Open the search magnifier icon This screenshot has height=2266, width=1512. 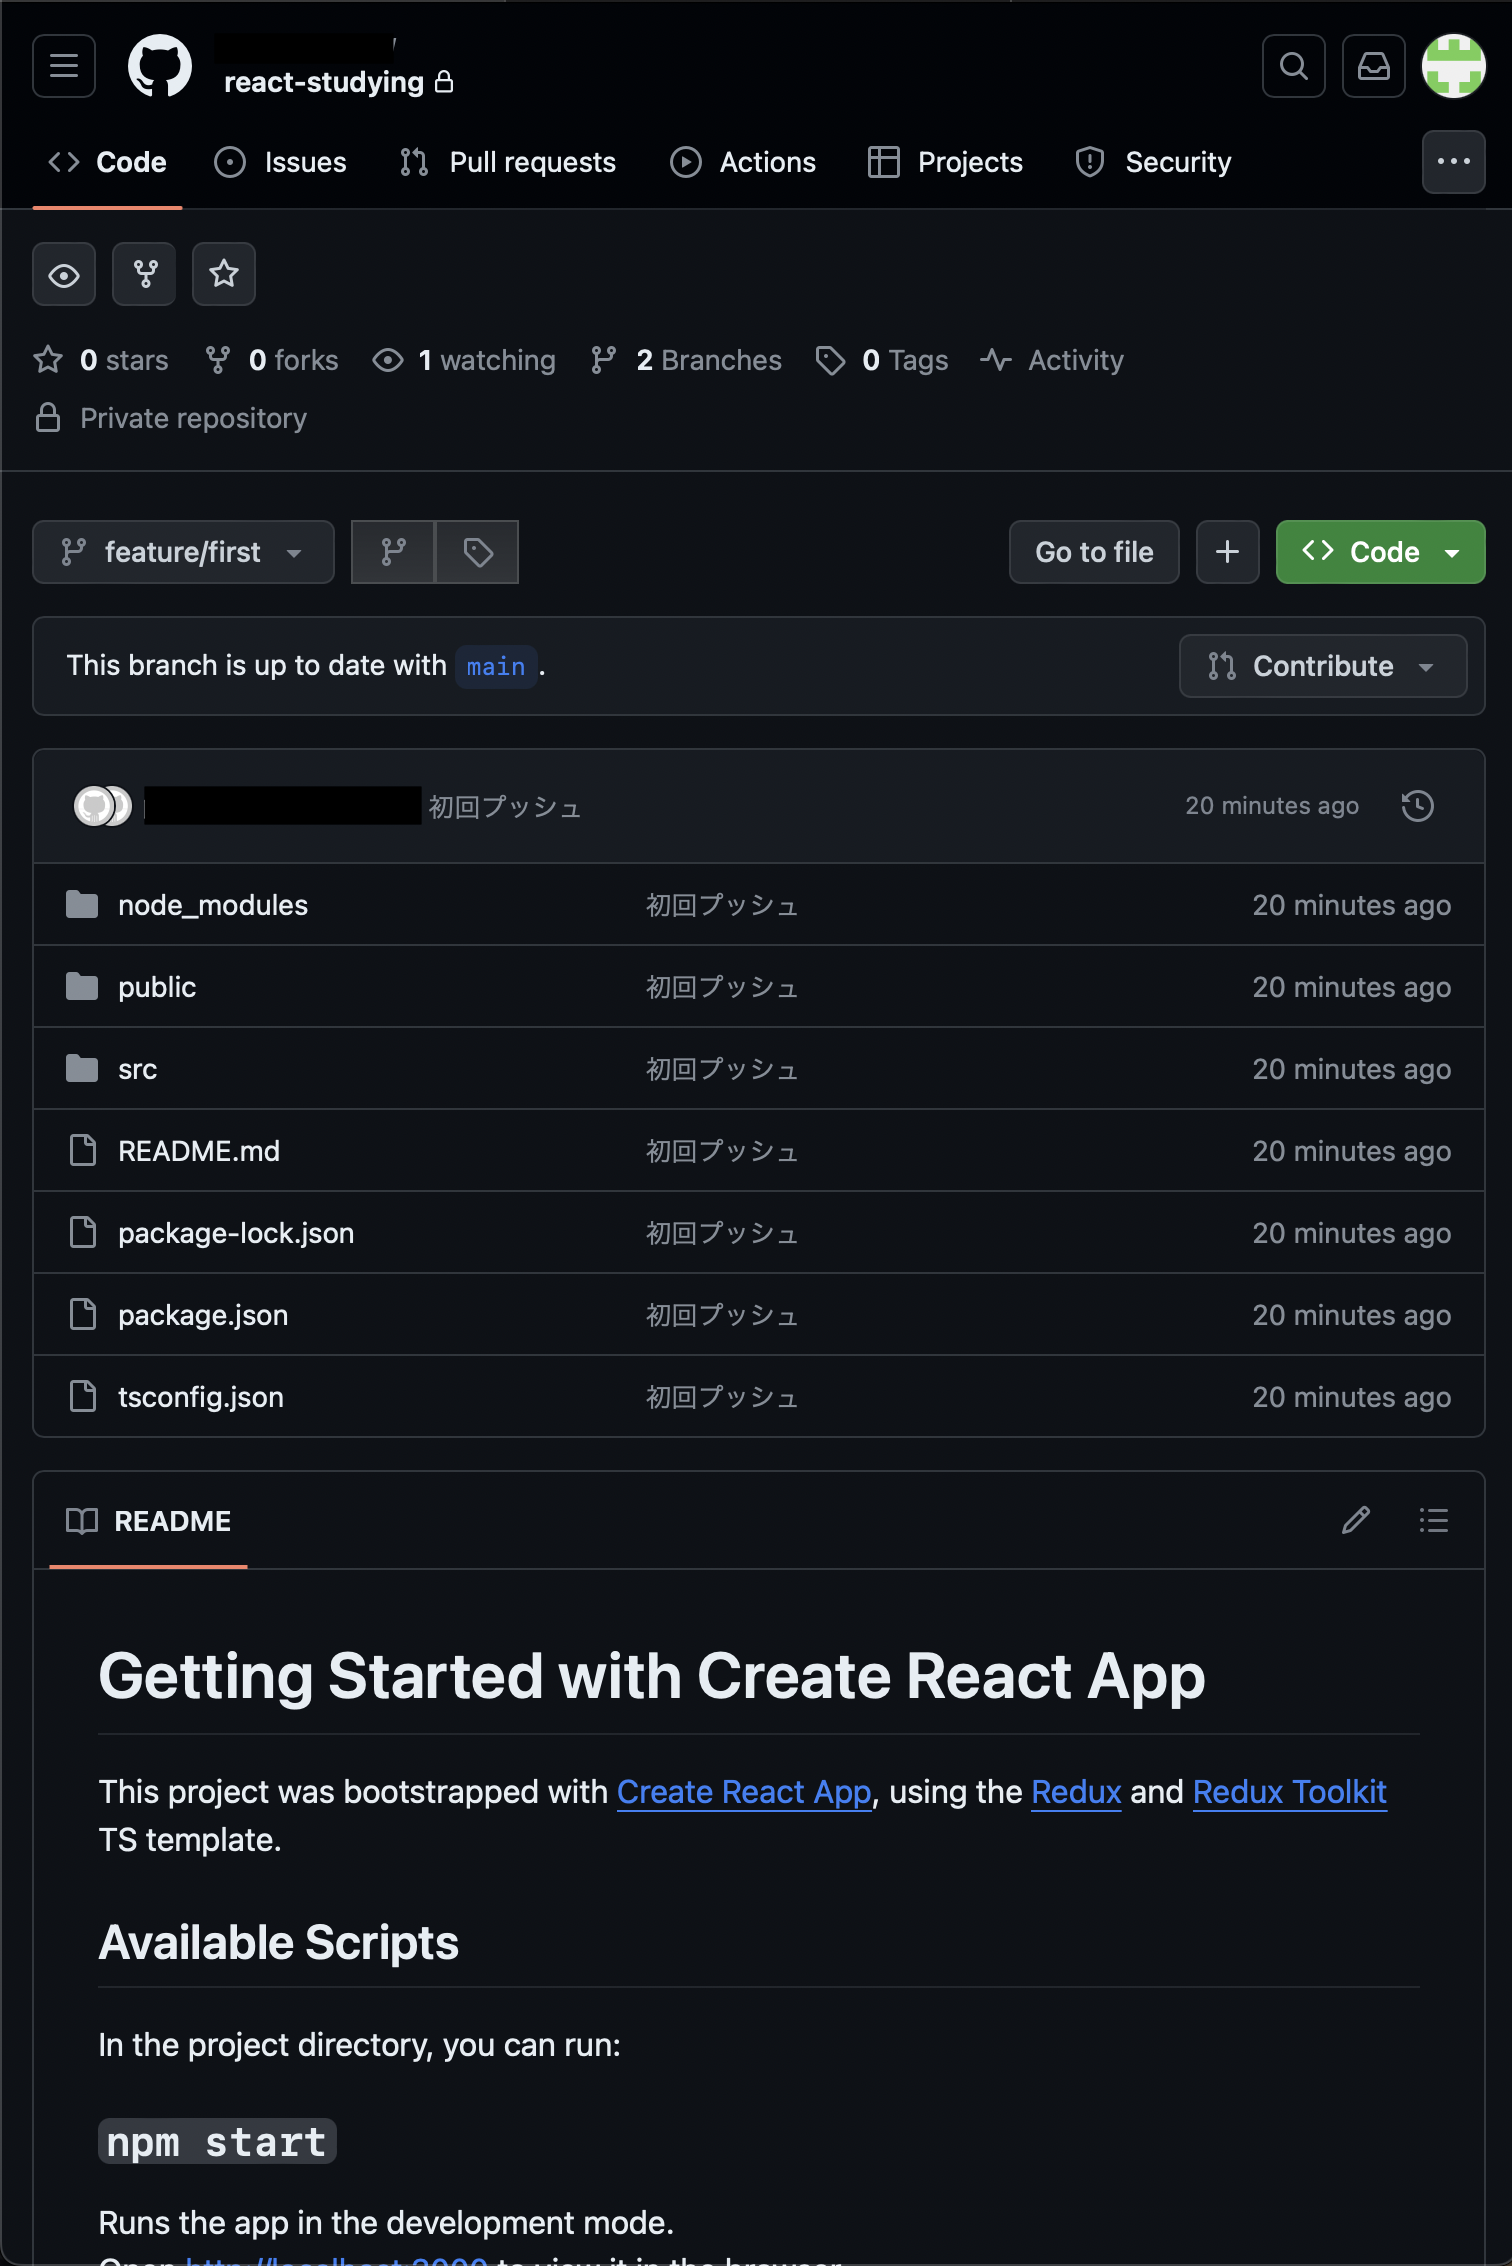[1294, 66]
